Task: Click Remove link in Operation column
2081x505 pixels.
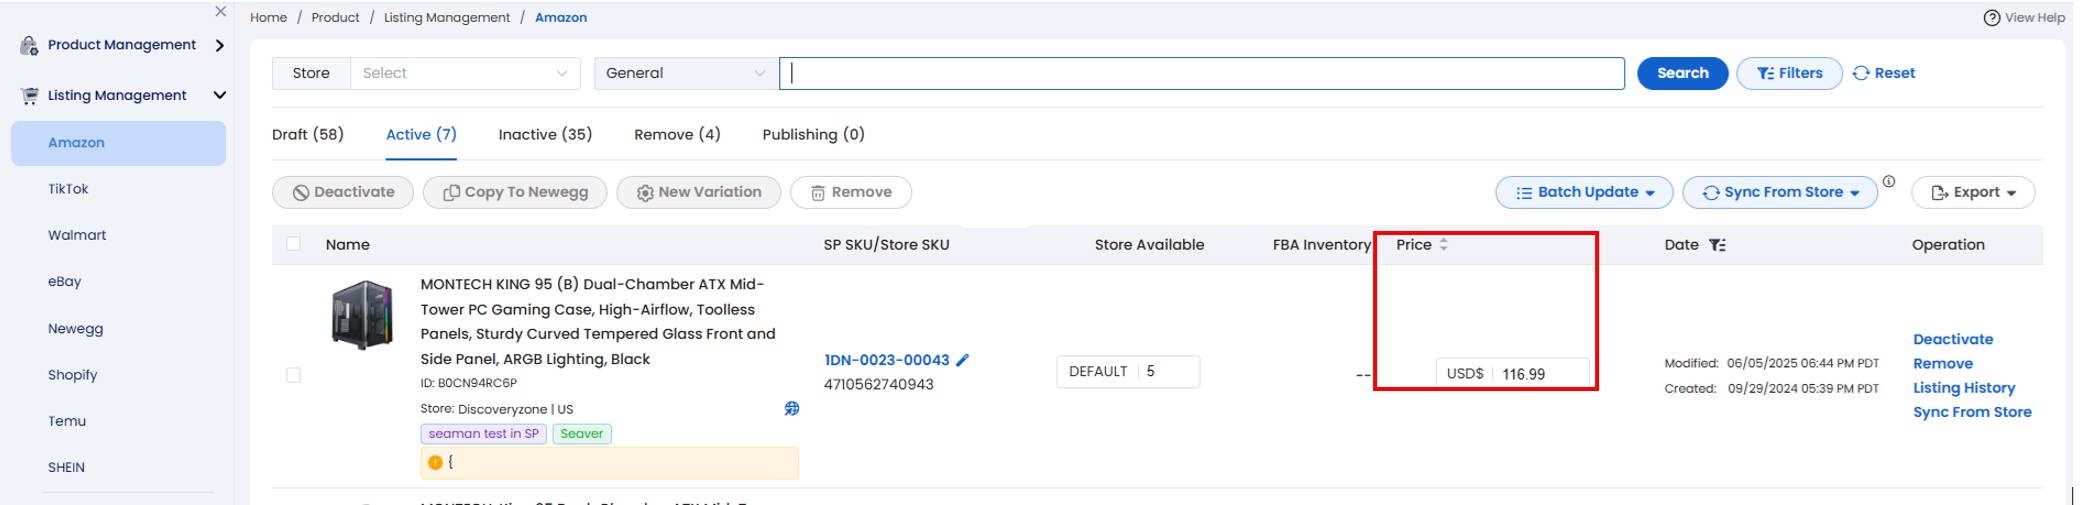Action: (x=1942, y=364)
